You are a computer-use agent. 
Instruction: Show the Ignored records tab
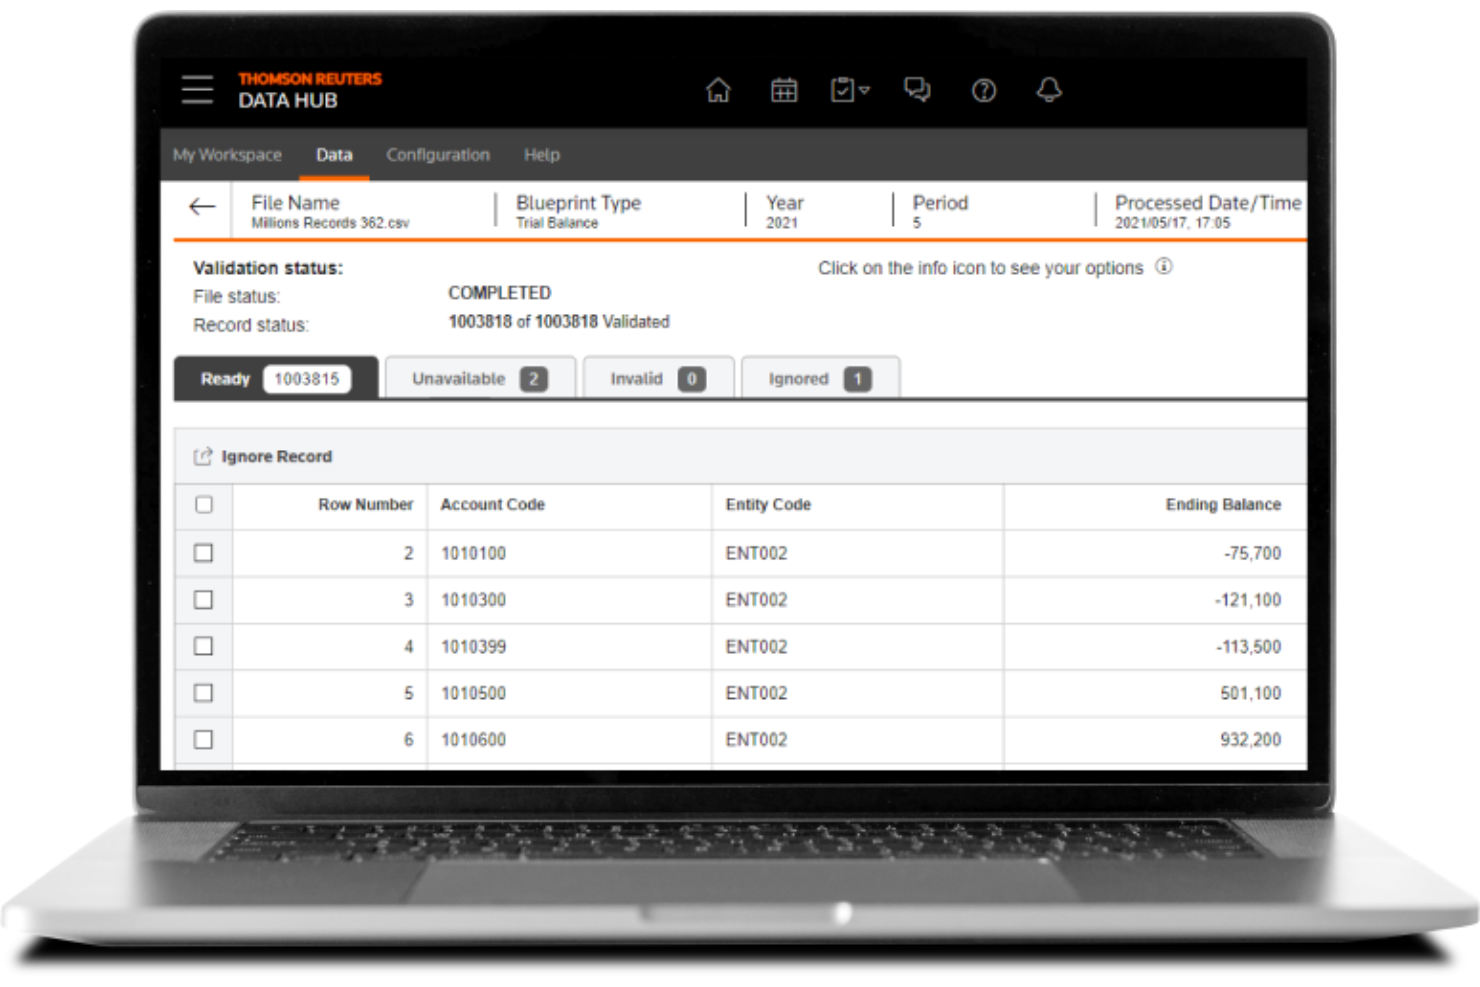pos(820,378)
